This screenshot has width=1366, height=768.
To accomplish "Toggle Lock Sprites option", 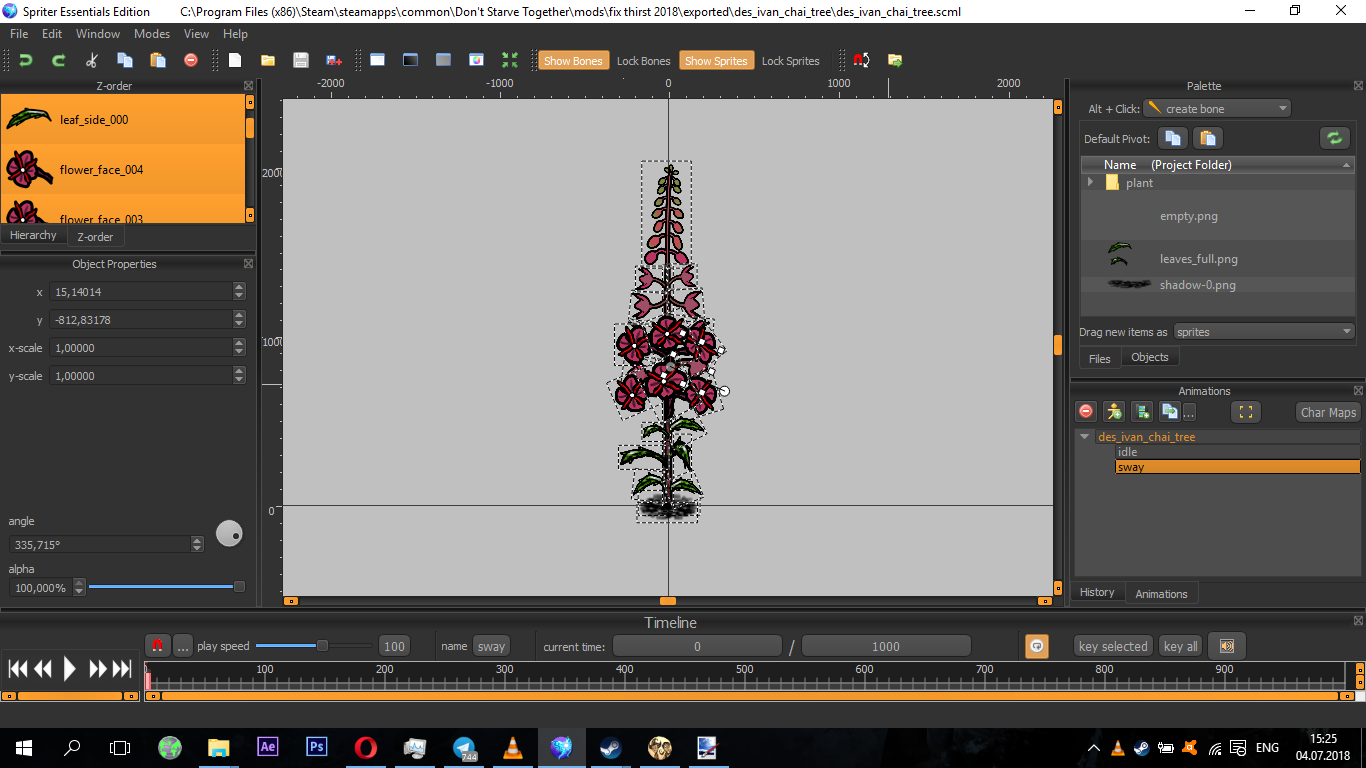I will coord(790,61).
